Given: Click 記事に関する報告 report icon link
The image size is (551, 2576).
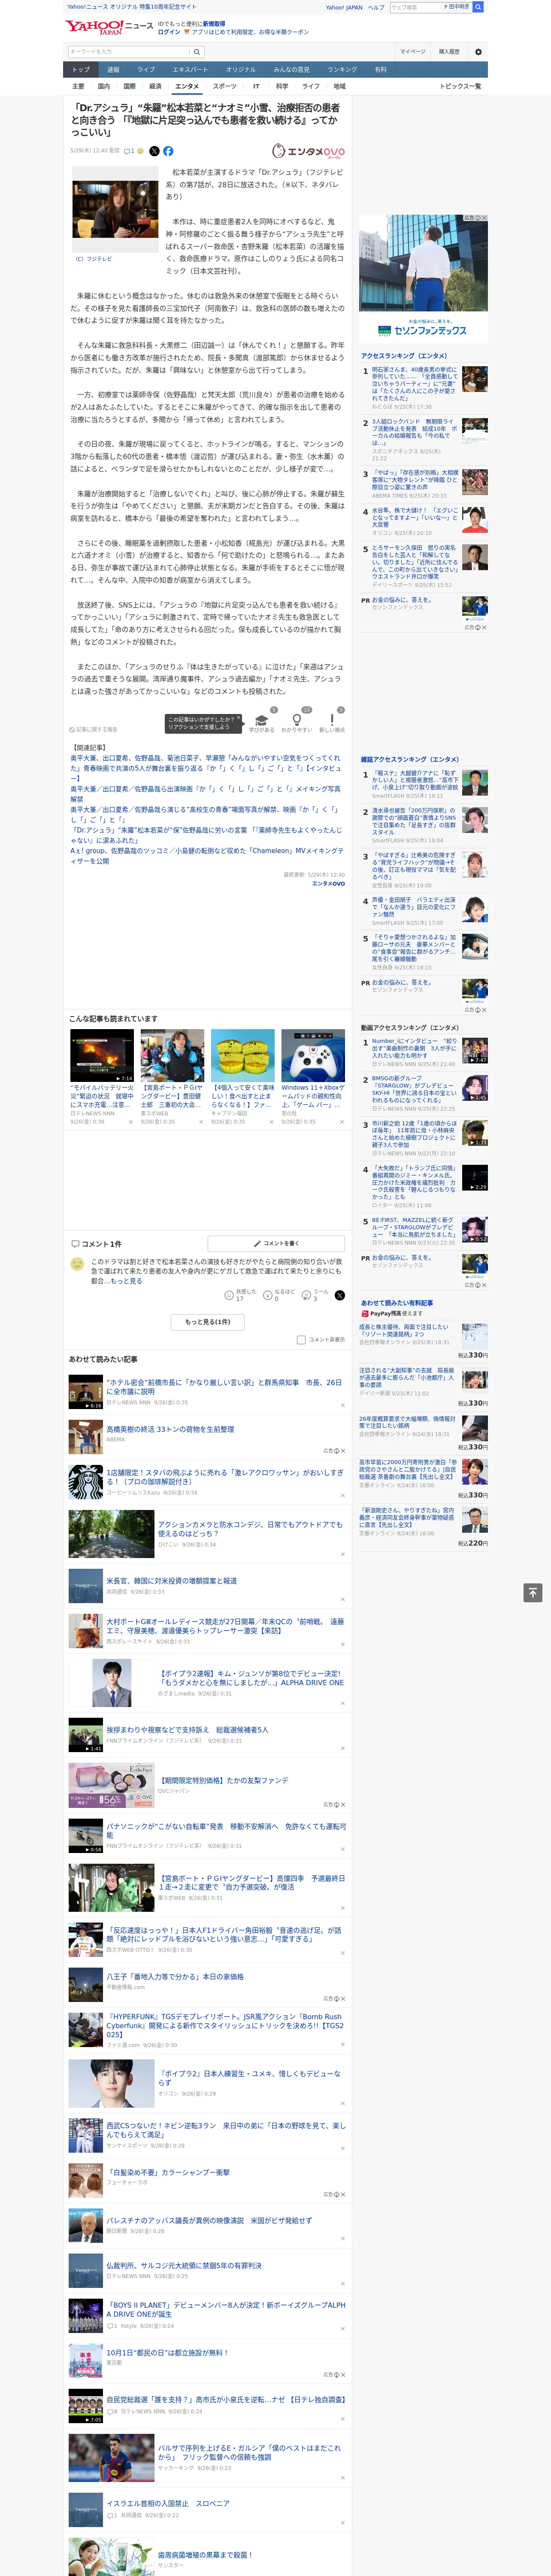Looking at the screenshot, I should pos(93,730).
